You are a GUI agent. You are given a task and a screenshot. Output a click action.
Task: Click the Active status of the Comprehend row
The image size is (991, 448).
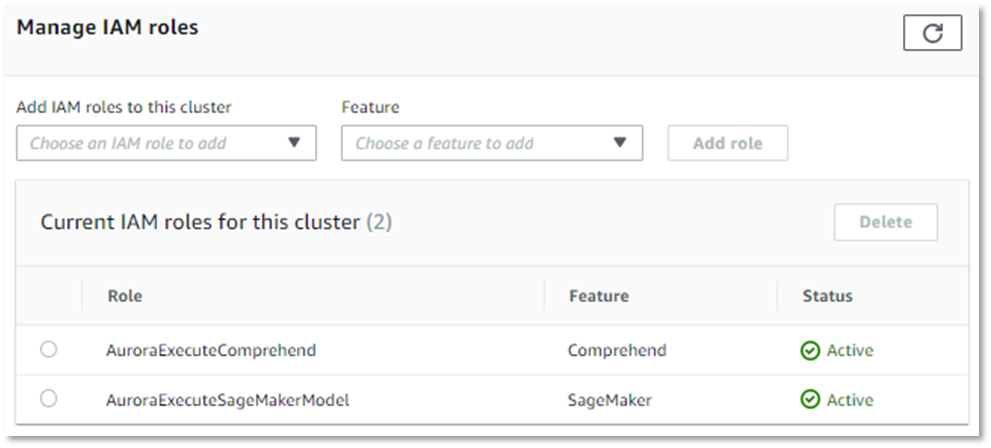coord(850,350)
